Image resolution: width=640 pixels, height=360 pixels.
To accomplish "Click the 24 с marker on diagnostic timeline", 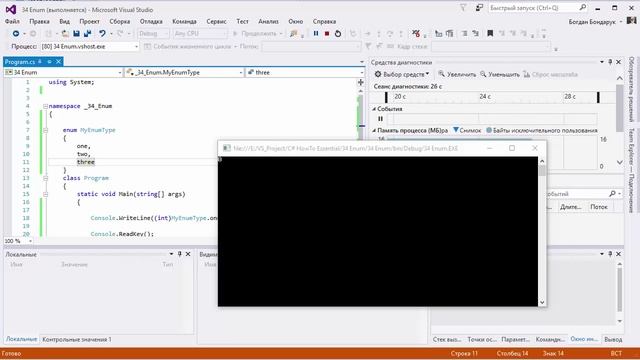I will 485,97.
